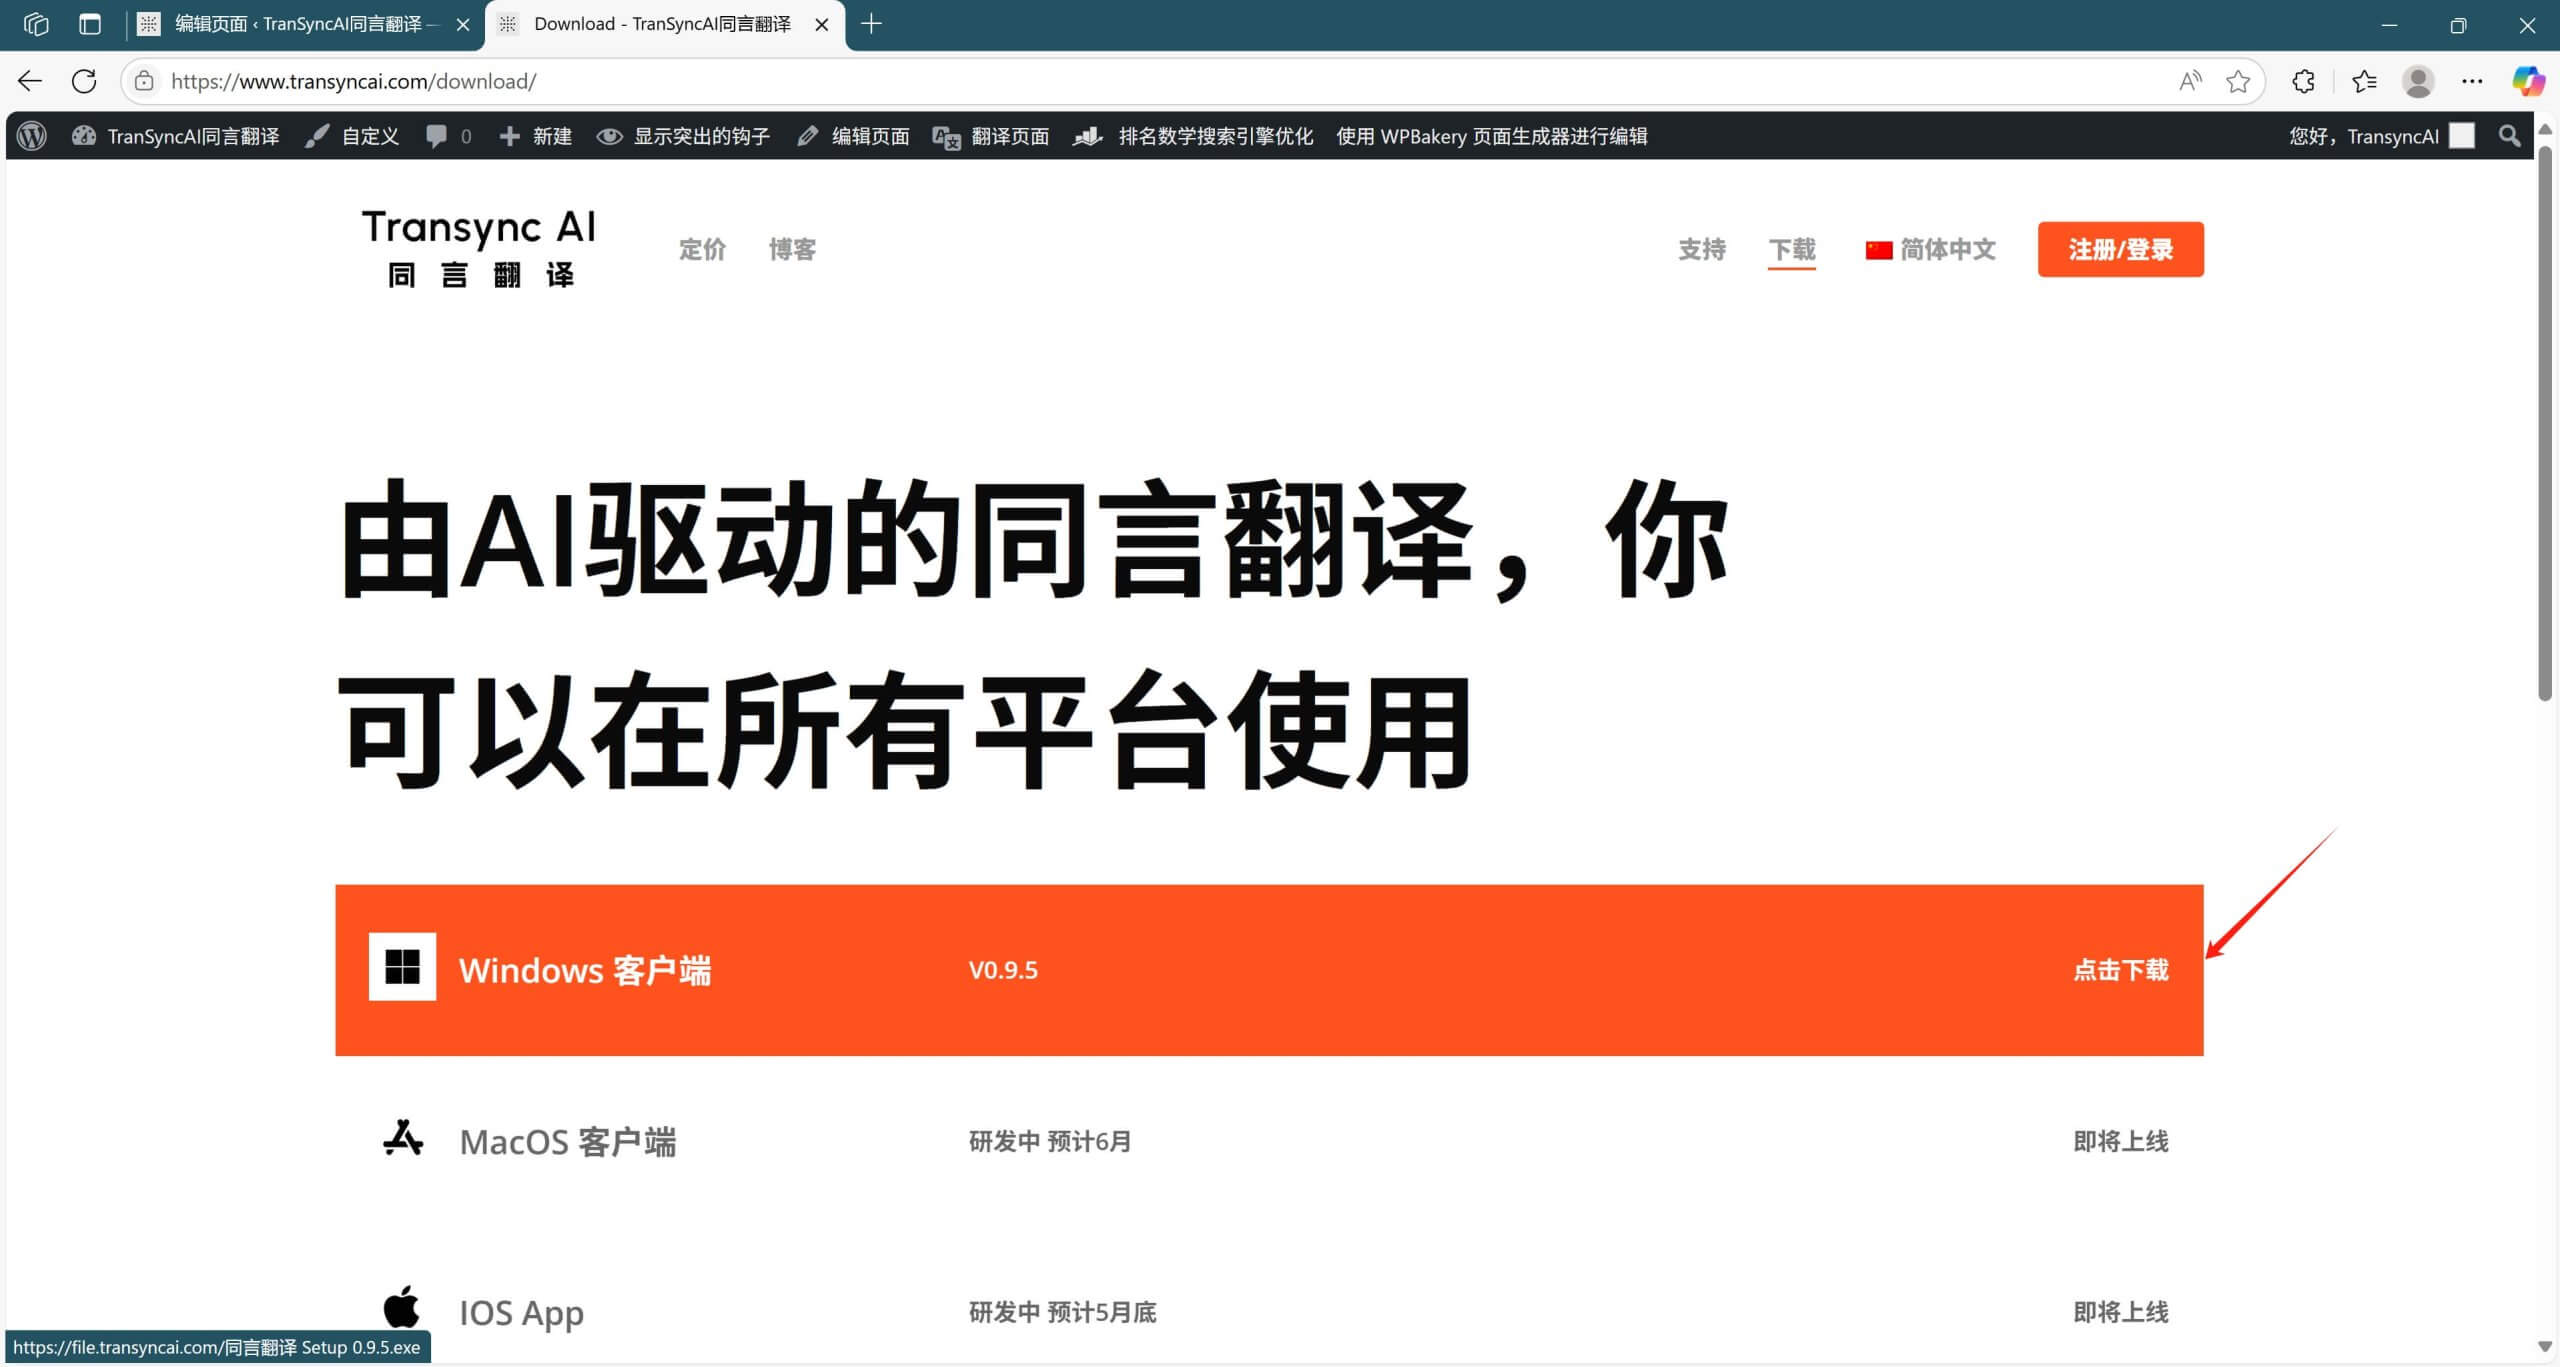Open the WordPress admin search icon
Screen dimensions: 2560x1367
2509,136
